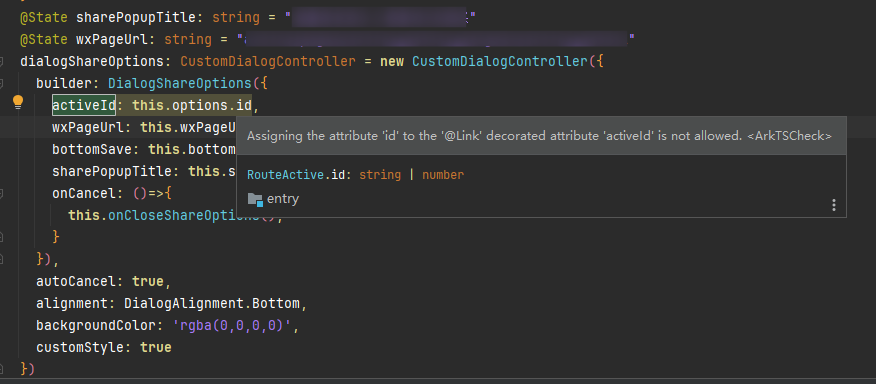Click the Bottom enum member

point(275,304)
